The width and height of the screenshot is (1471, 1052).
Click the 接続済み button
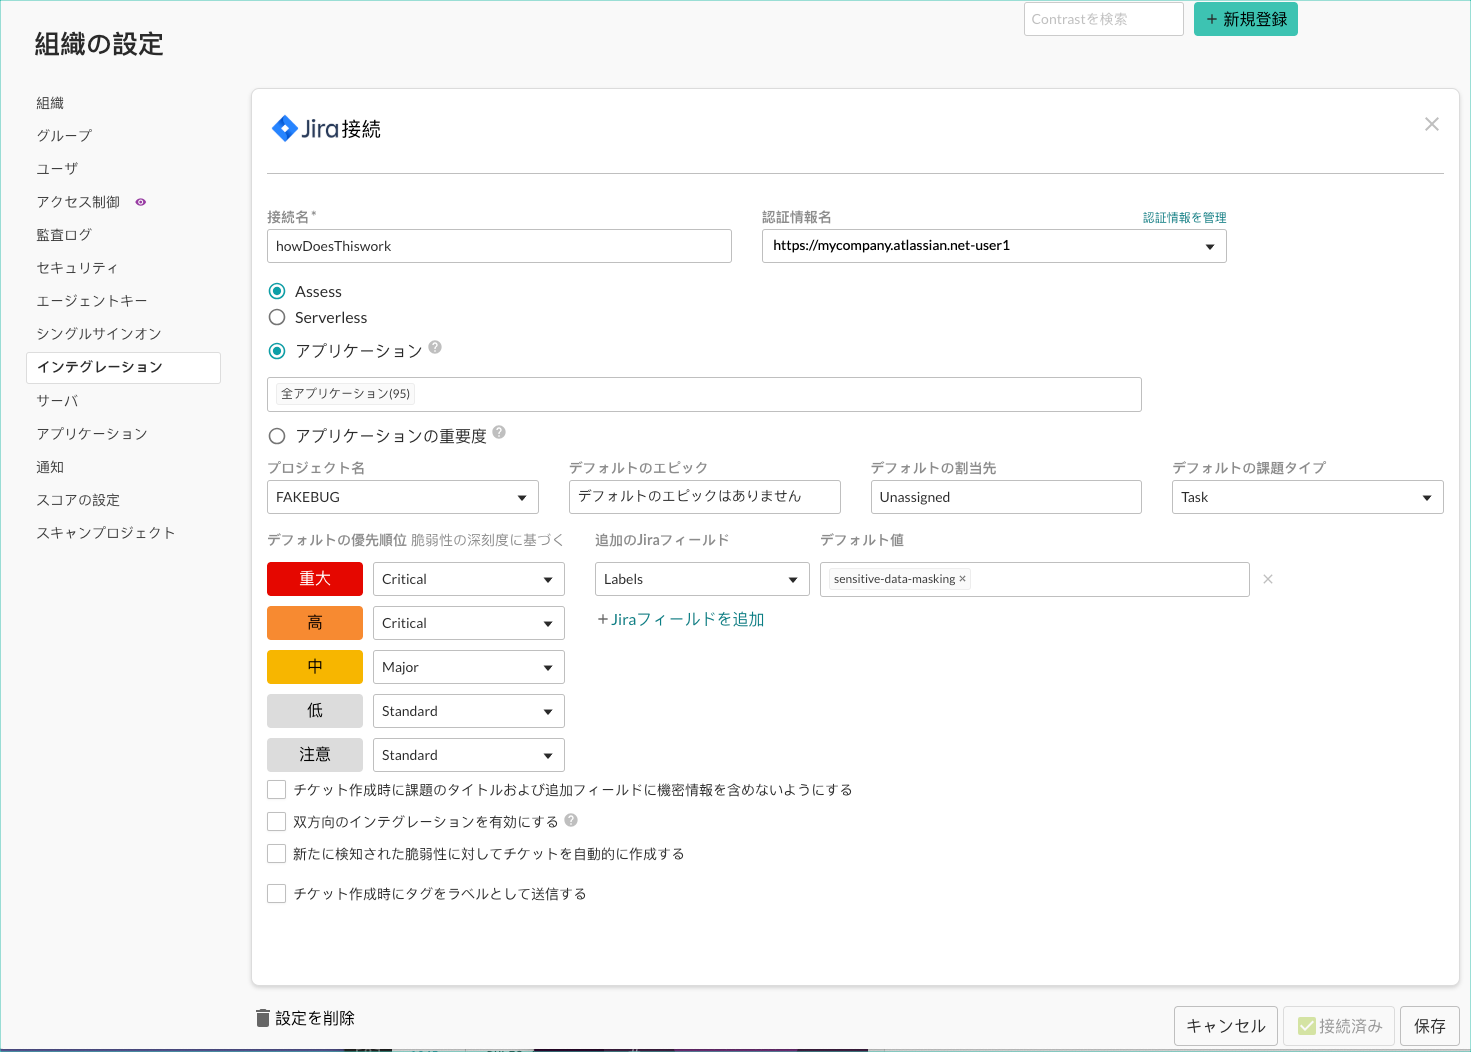(x=1340, y=1026)
